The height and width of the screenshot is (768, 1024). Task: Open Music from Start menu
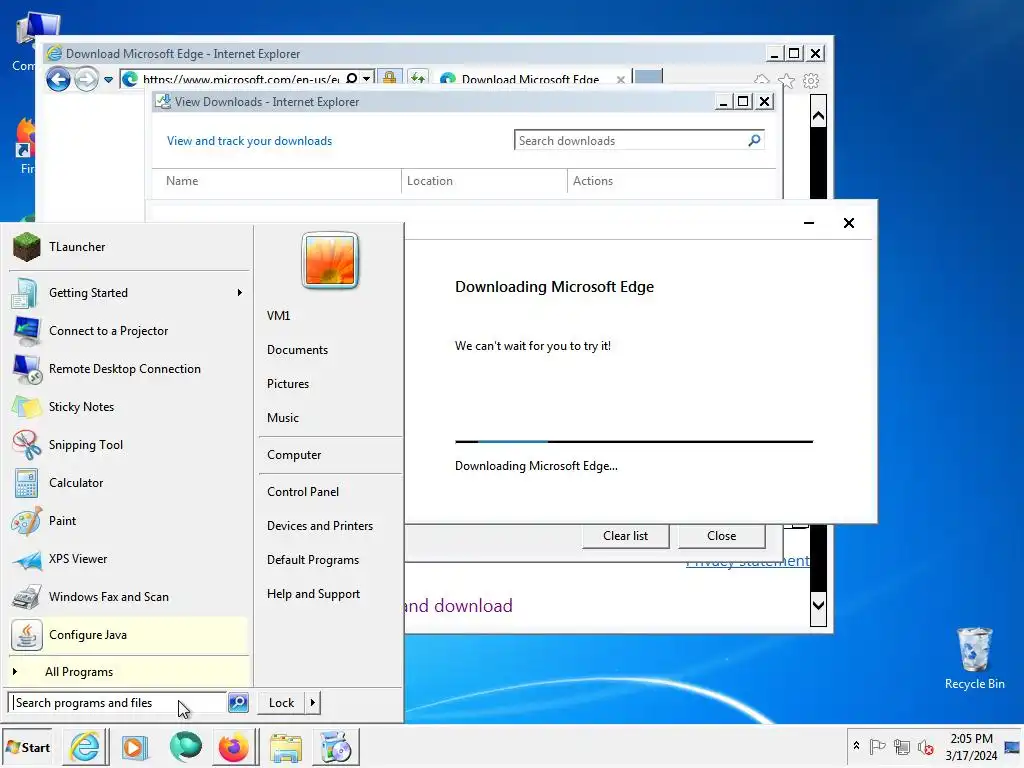(283, 418)
